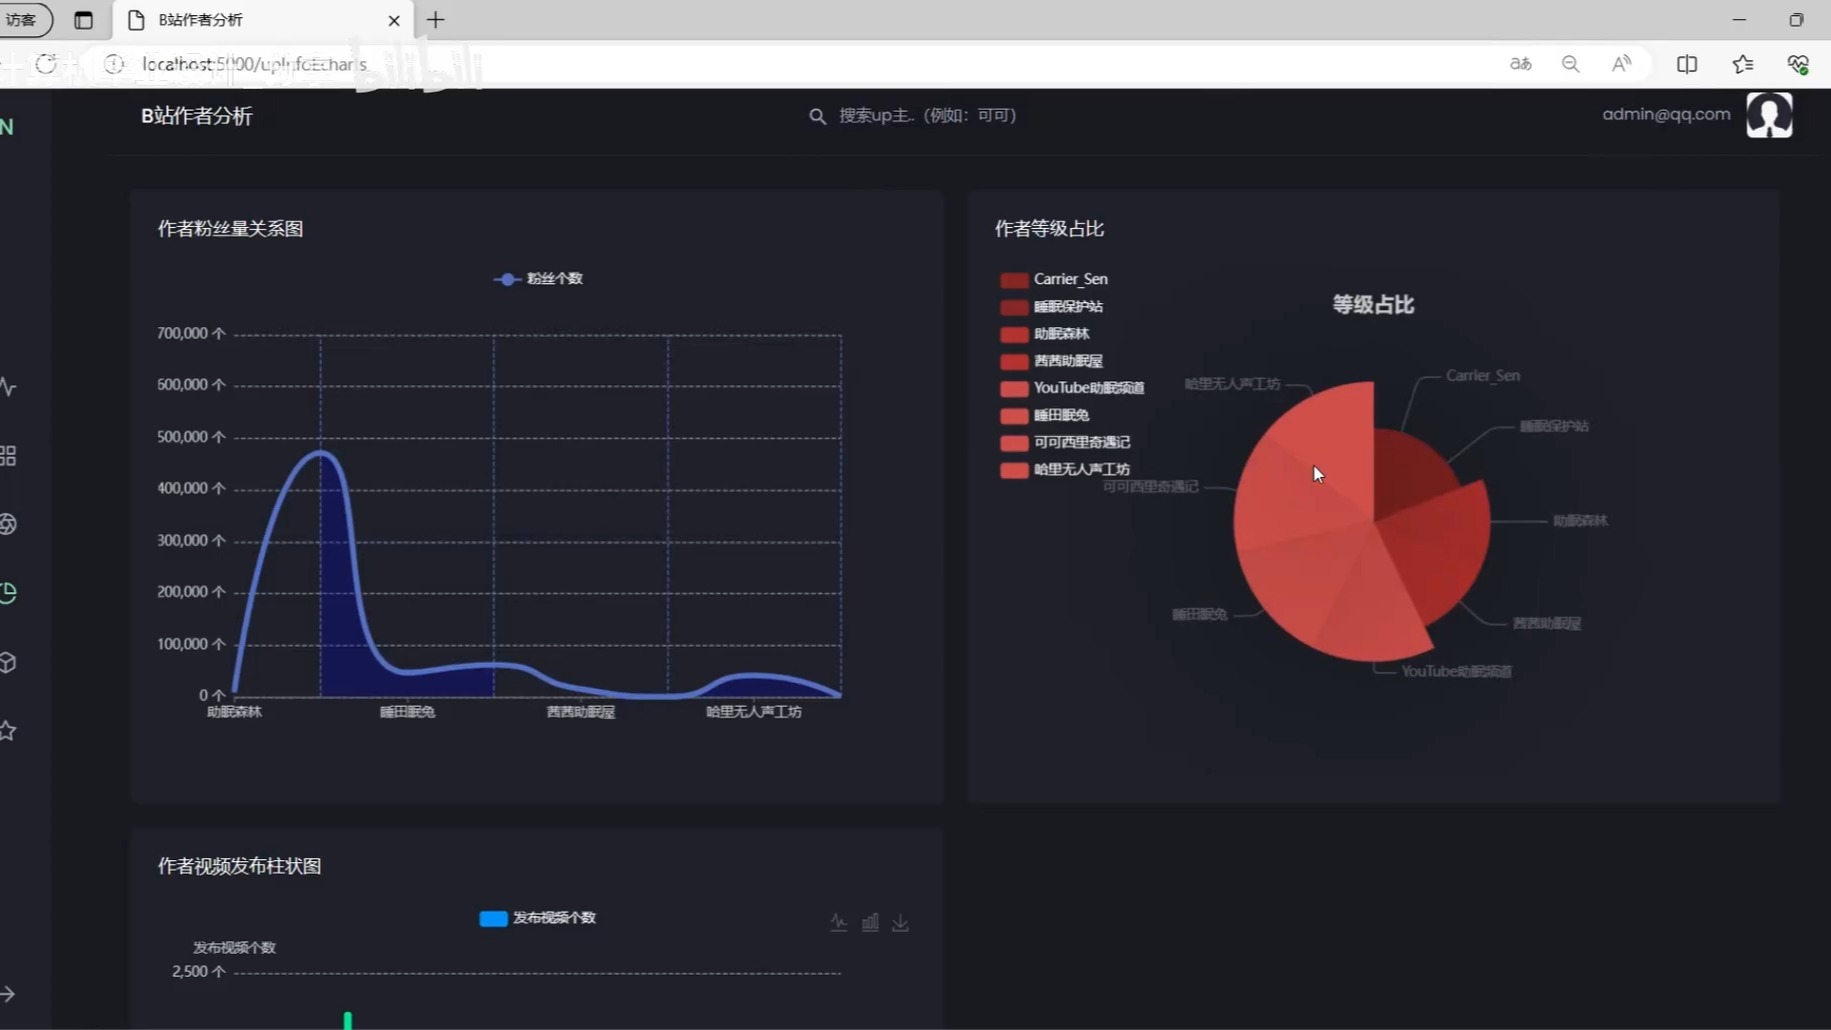1831x1030 pixels.
Task: View site information icon in address bar
Action: pyautogui.click(x=114, y=64)
